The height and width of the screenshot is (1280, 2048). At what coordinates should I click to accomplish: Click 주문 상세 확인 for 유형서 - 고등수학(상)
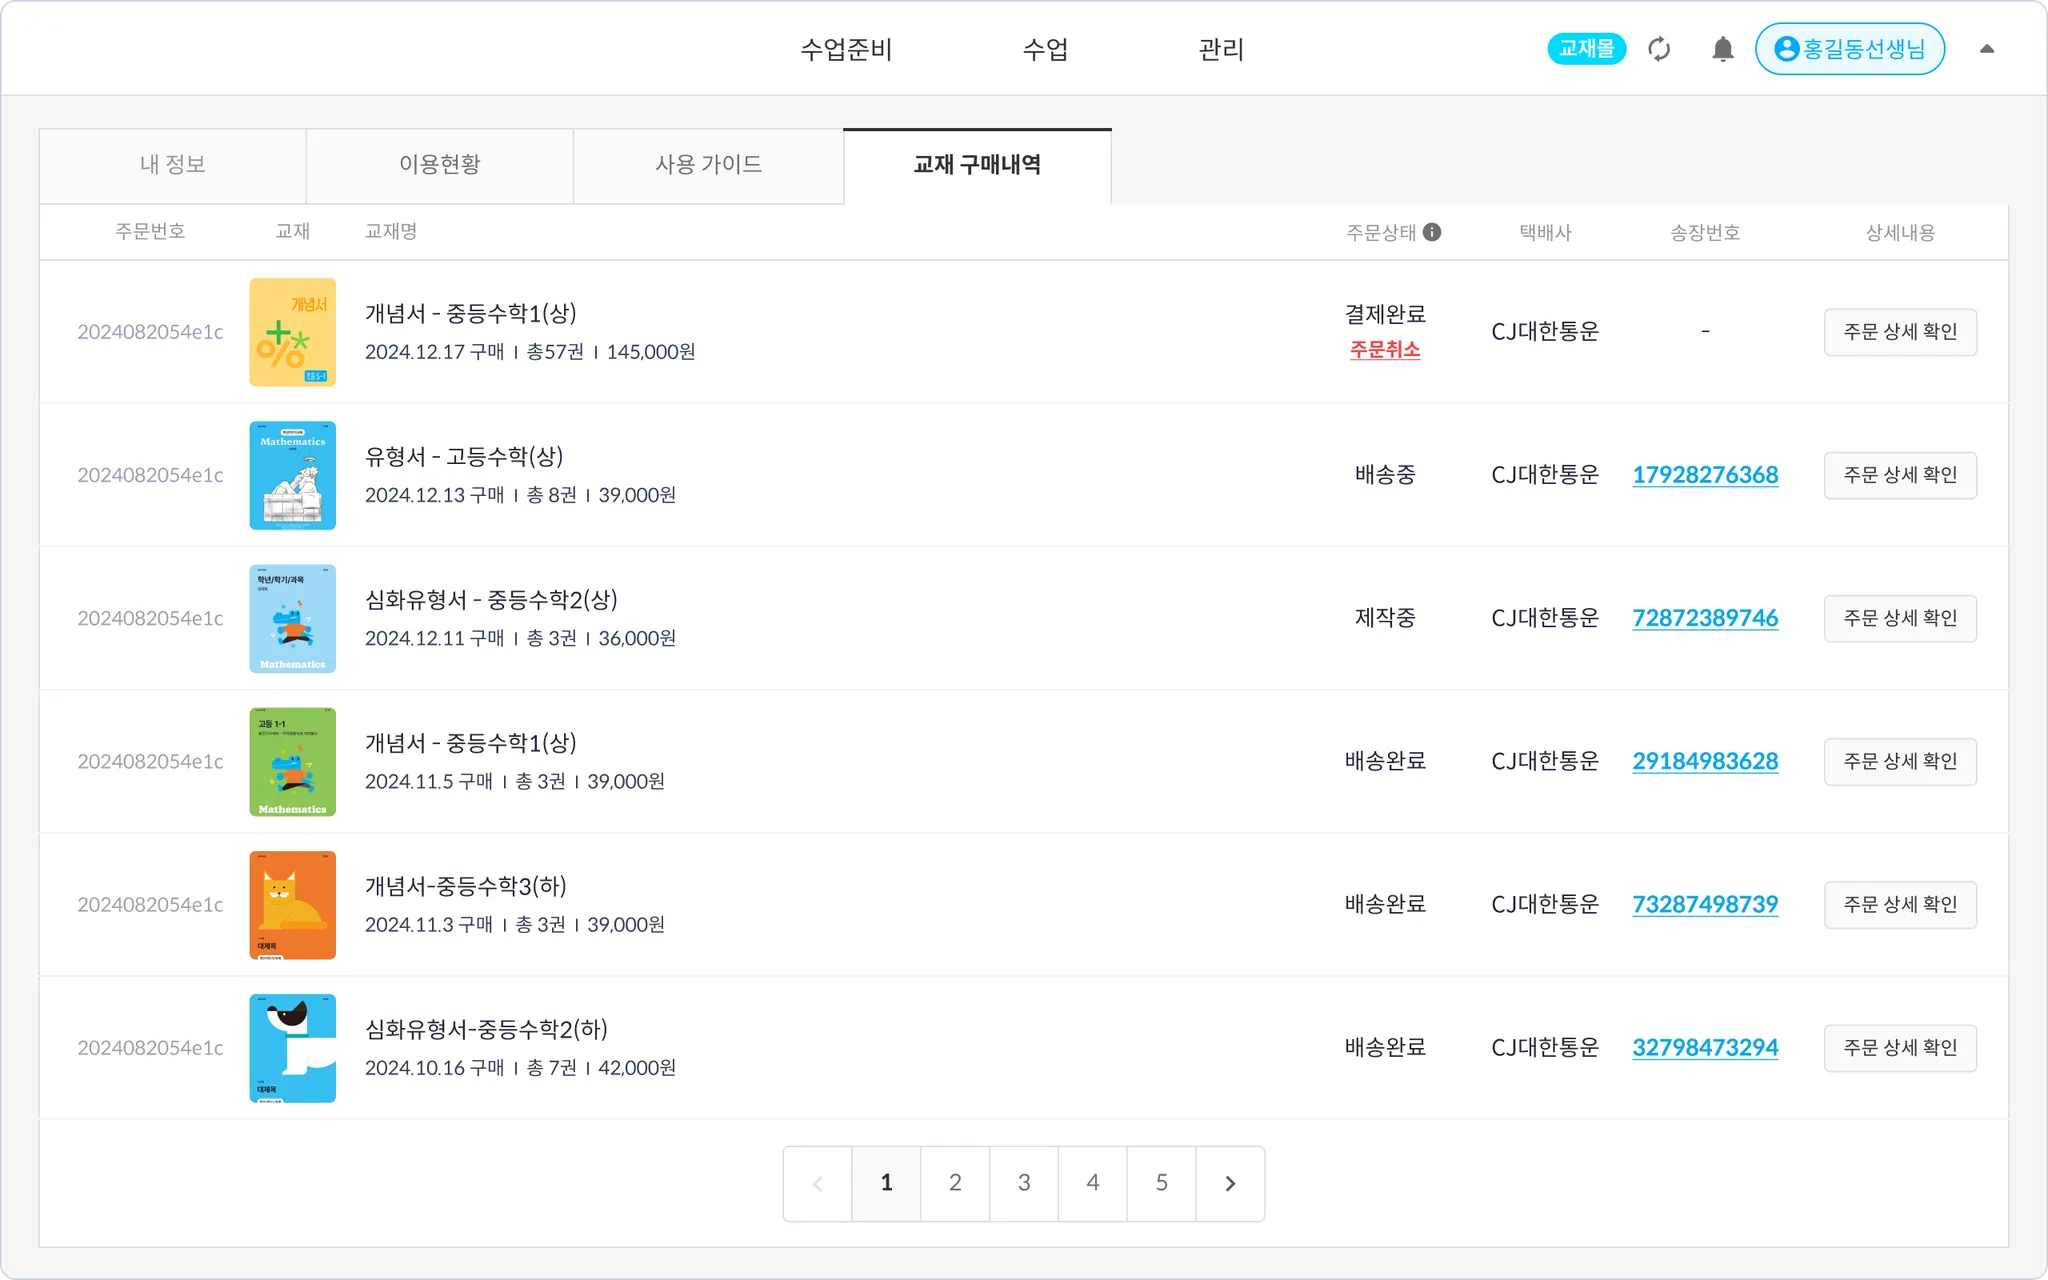(x=1900, y=475)
